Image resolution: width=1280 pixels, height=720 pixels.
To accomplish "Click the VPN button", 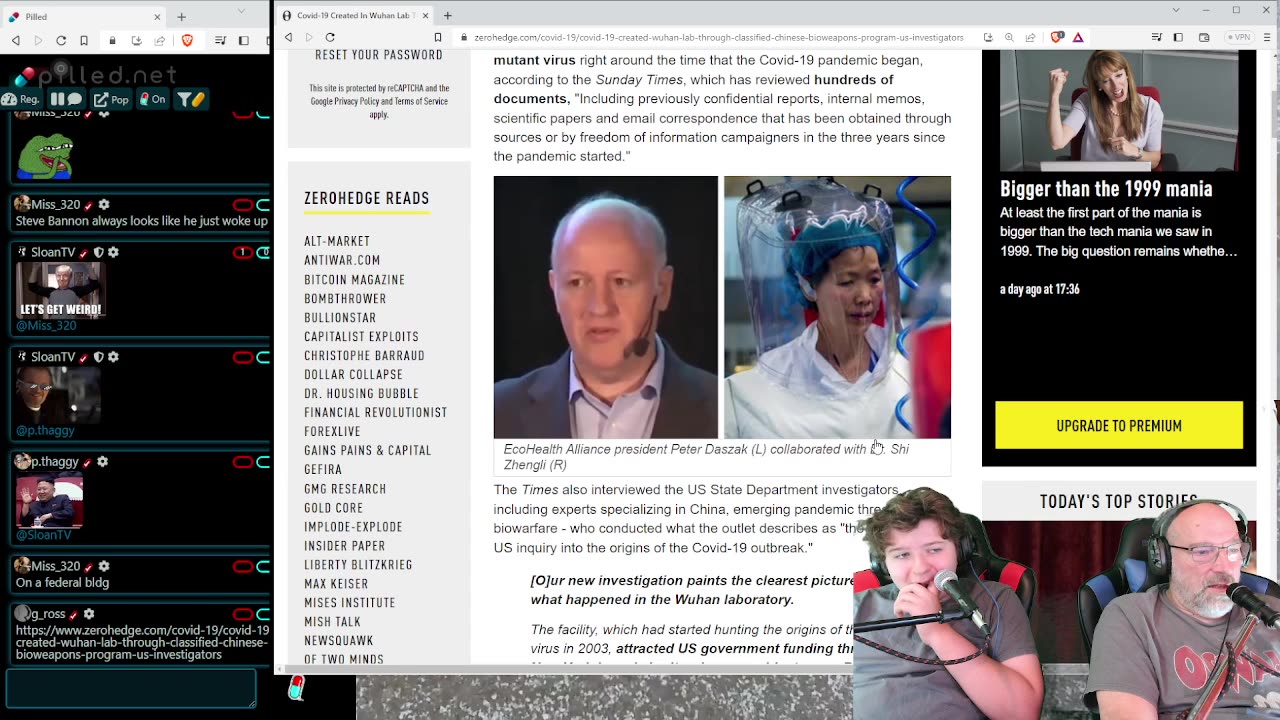I will coord(1241,38).
